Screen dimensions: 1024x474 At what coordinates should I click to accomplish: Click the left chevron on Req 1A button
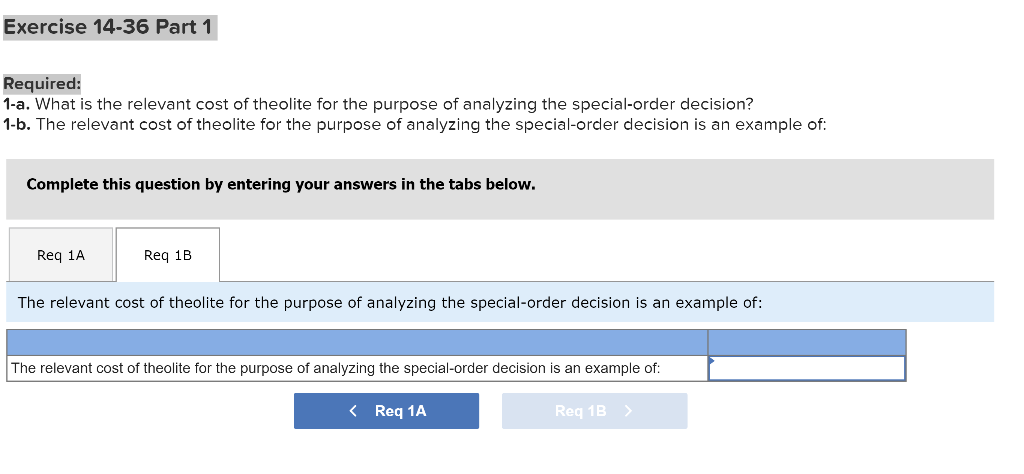pos(354,411)
